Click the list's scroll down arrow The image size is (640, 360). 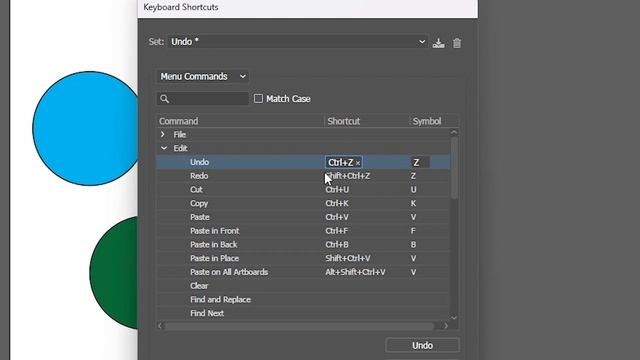point(454,318)
